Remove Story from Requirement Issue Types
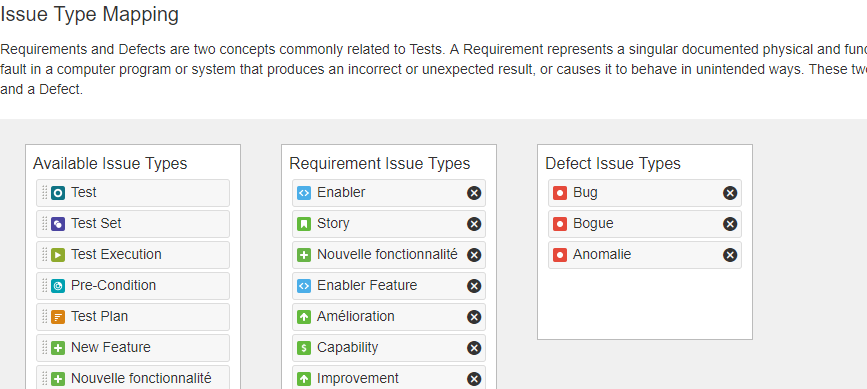The height and width of the screenshot is (389, 867). pyautogui.click(x=474, y=224)
